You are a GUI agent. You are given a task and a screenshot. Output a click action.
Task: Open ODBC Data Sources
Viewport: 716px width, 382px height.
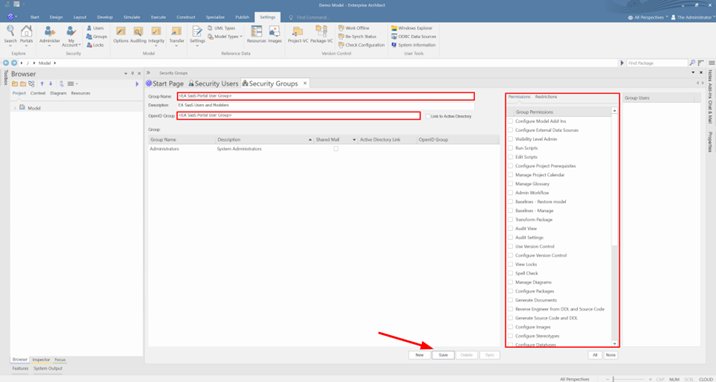pyautogui.click(x=414, y=37)
